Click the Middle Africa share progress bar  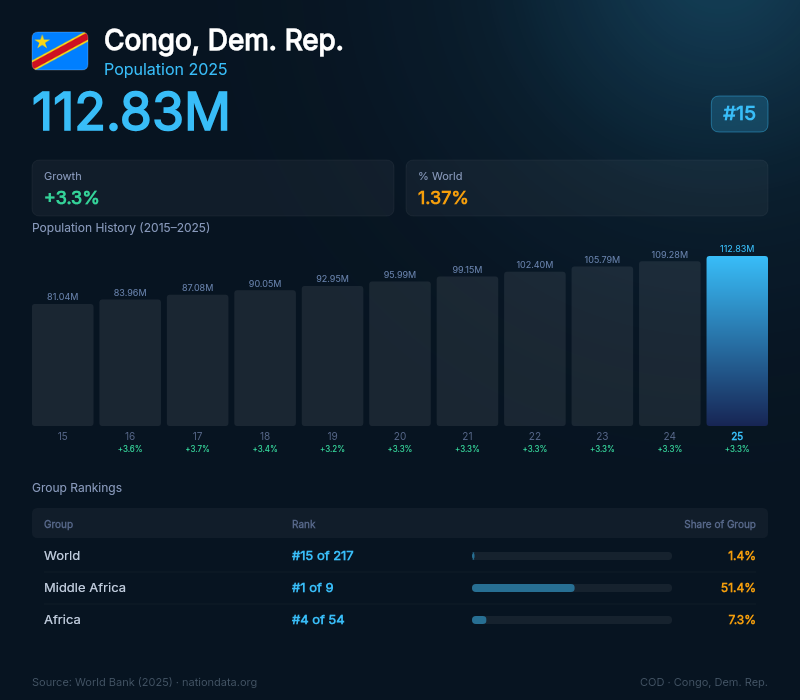pyautogui.click(x=572, y=588)
